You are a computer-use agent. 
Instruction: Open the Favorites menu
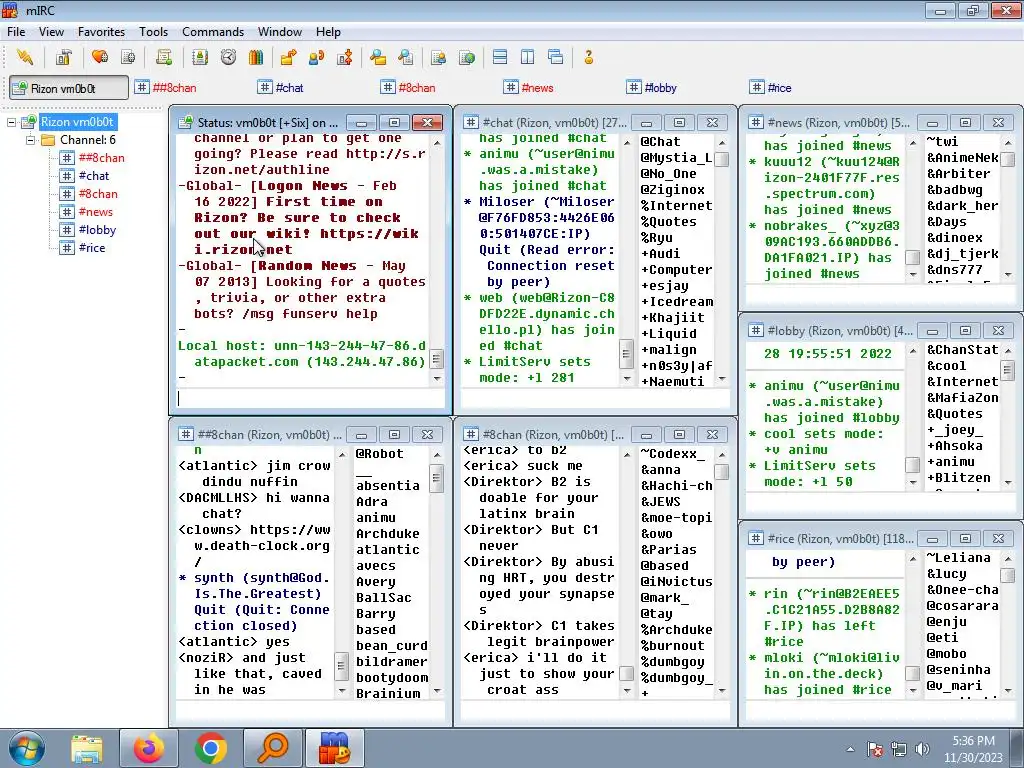(x=101, y=31)
